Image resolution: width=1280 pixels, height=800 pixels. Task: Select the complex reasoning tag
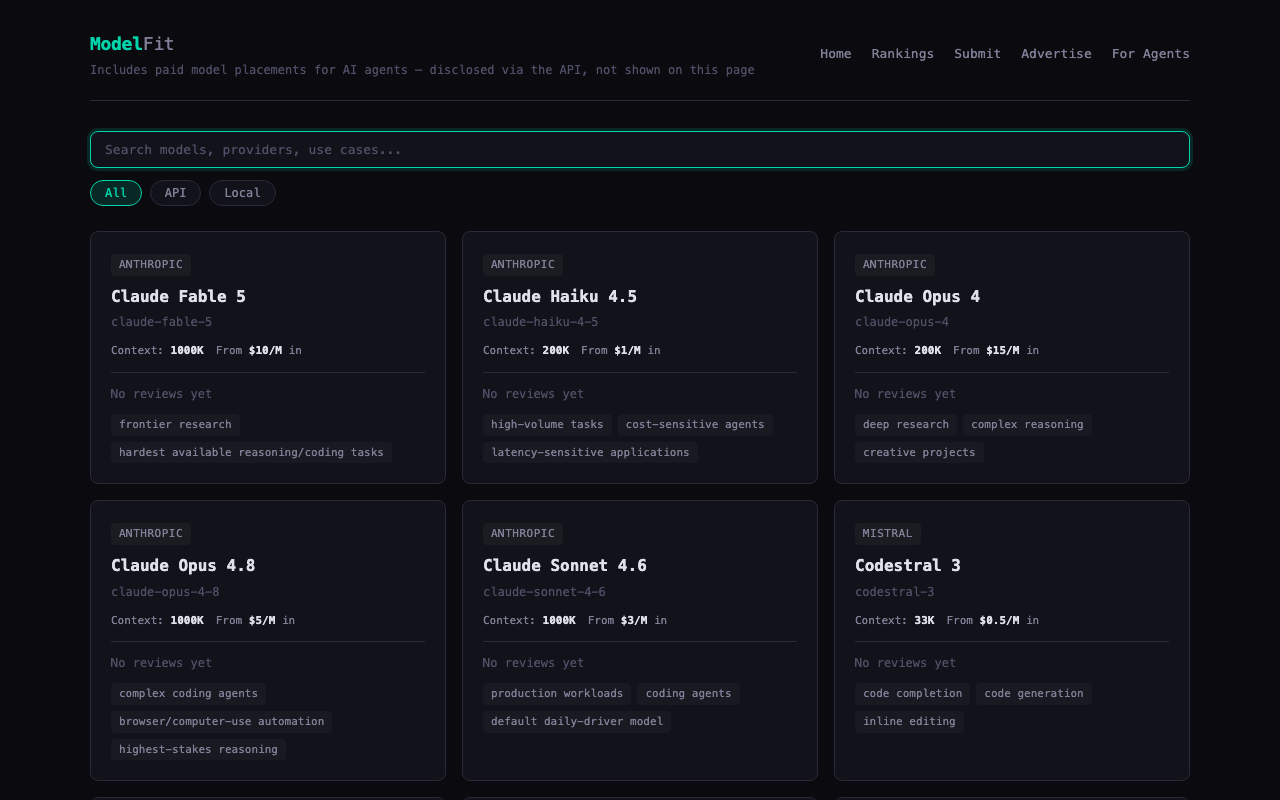pos(1027,425)
